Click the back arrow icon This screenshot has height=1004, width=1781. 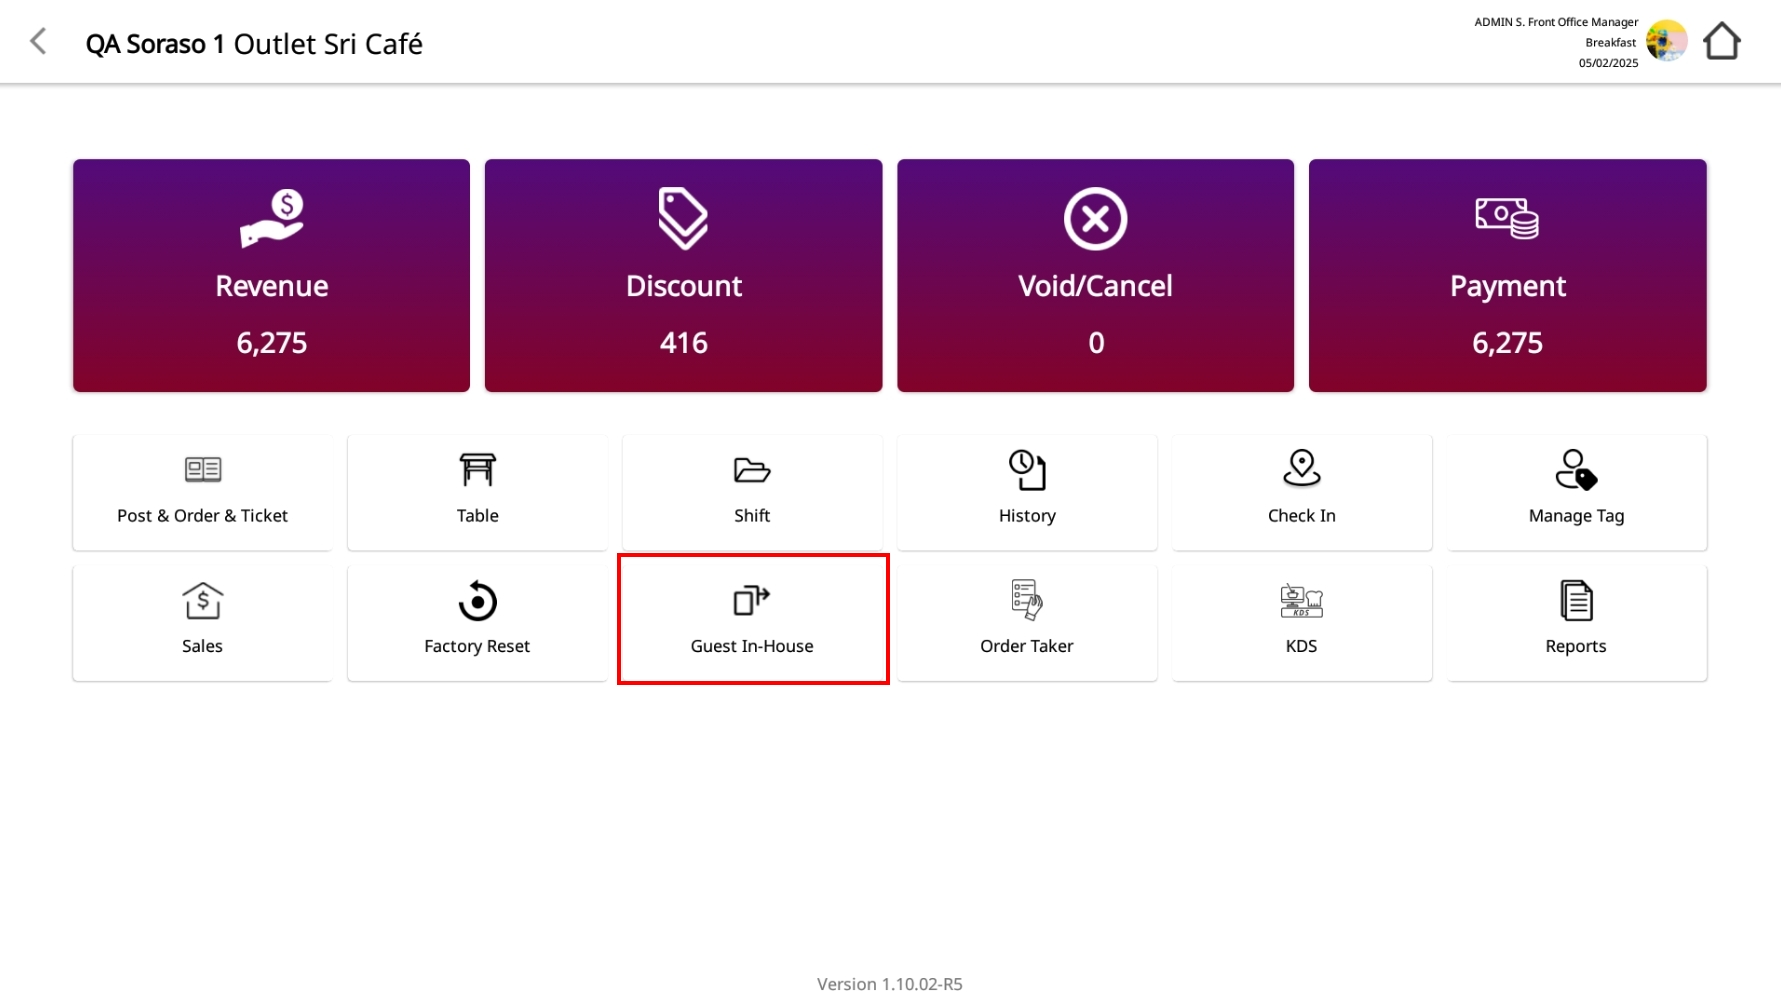pyautogui.click(x=38, y=42)
